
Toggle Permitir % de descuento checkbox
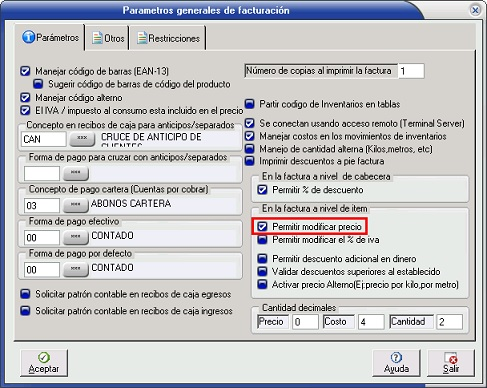click(262, 190)
